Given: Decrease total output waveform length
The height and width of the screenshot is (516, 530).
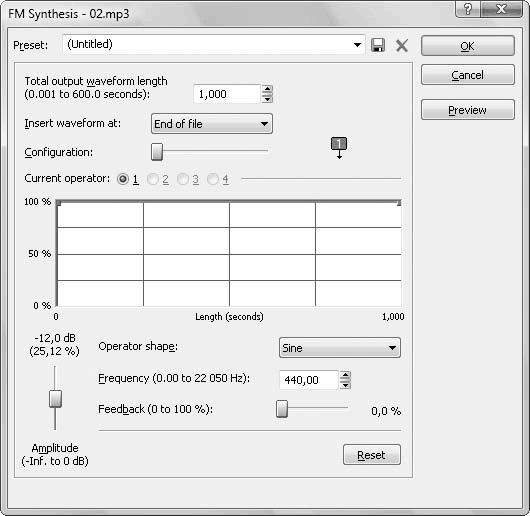Looking at the screenshot, I should tap(267, 98).
